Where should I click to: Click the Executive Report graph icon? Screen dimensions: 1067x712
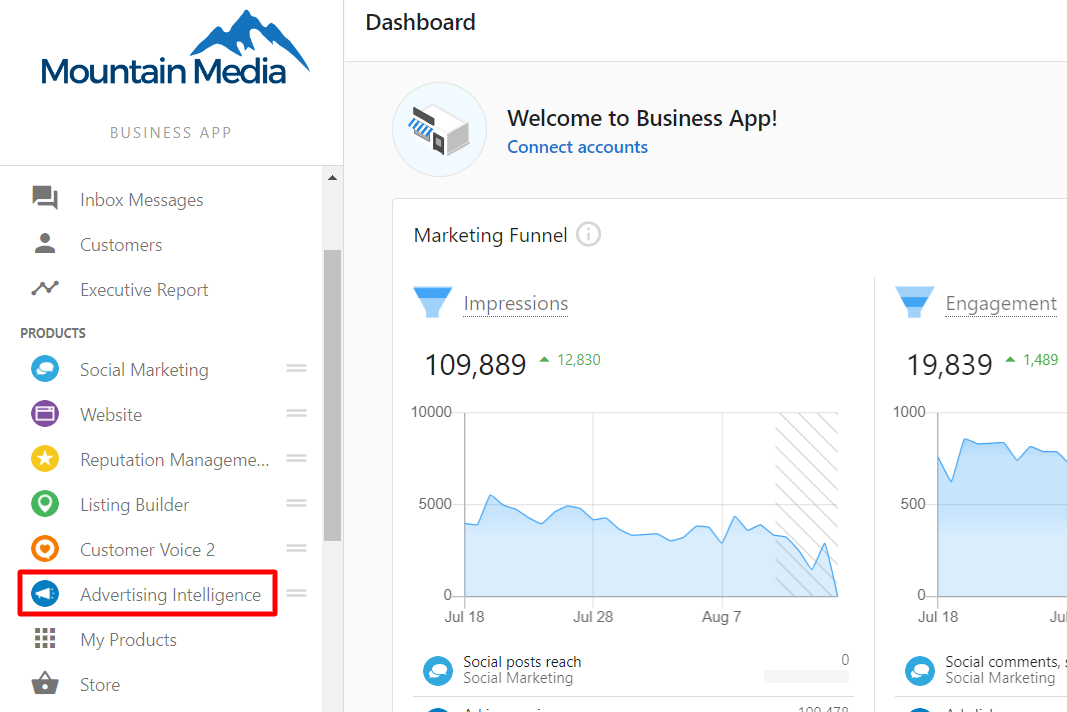tap(45, 289)
